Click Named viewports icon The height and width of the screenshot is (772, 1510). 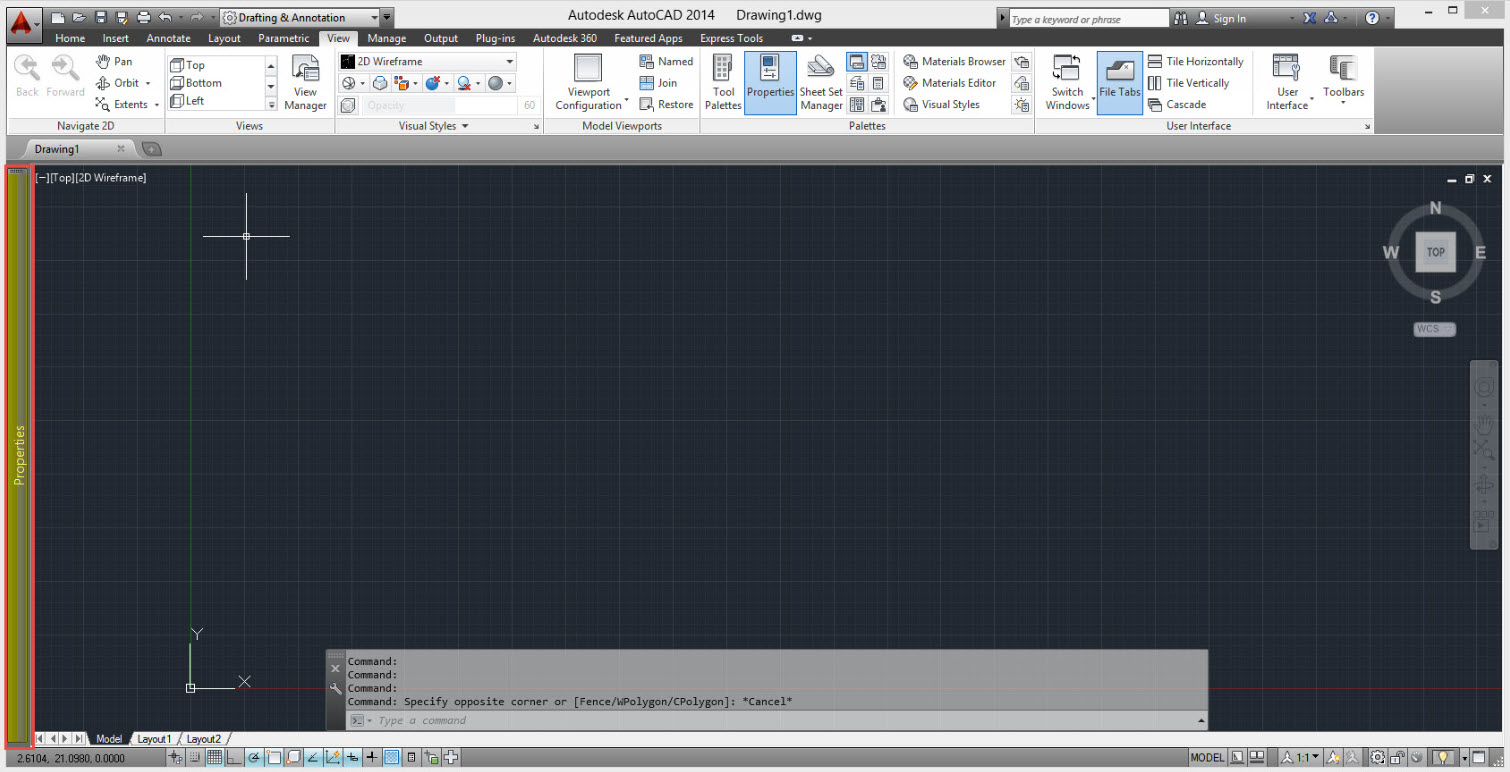[x=666, y=61]
